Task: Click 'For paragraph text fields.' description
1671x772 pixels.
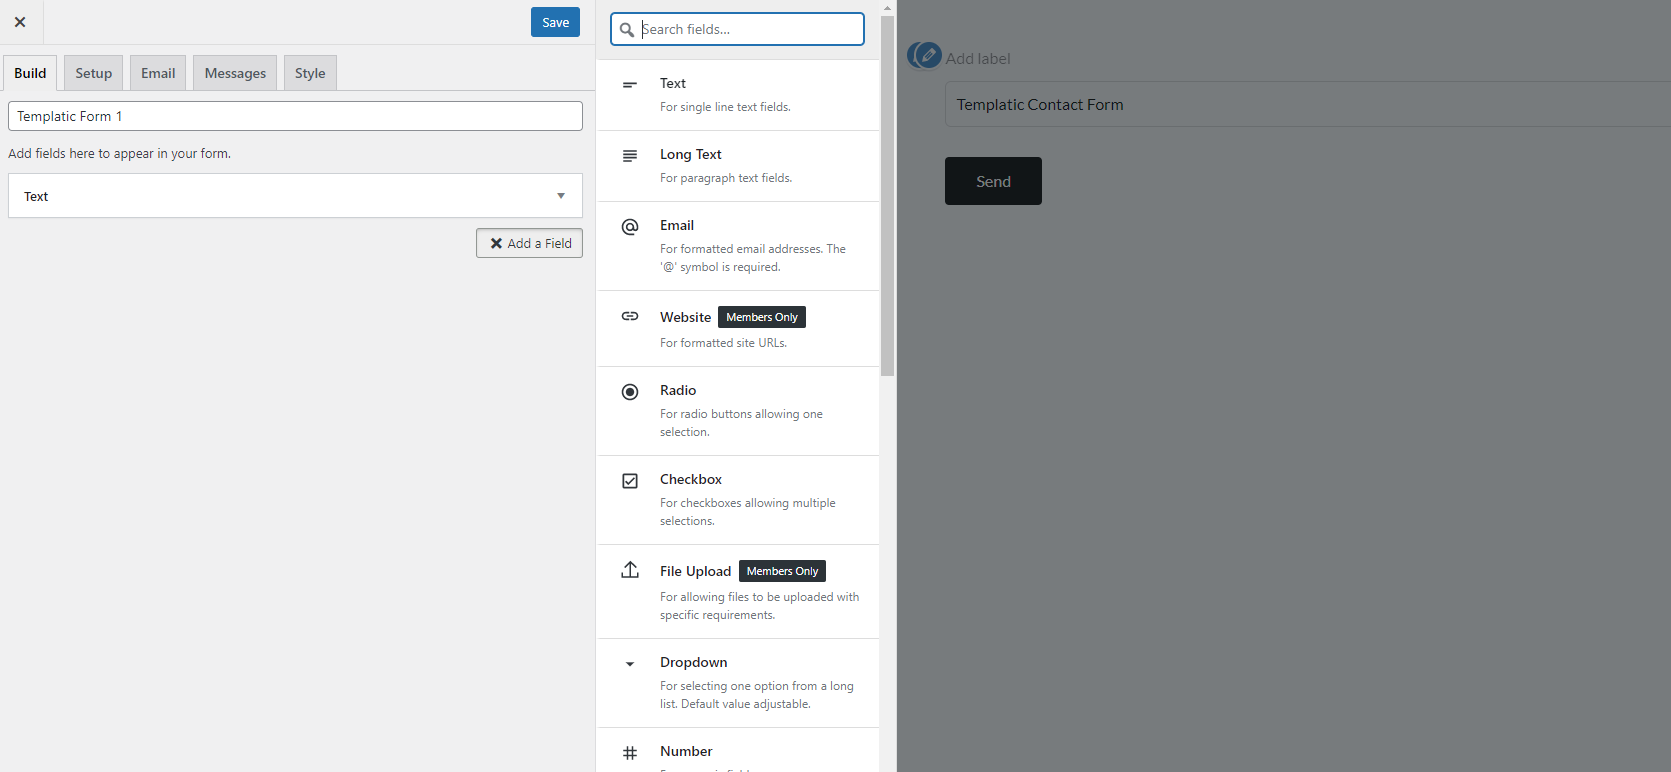Action: tap(726, 178)
